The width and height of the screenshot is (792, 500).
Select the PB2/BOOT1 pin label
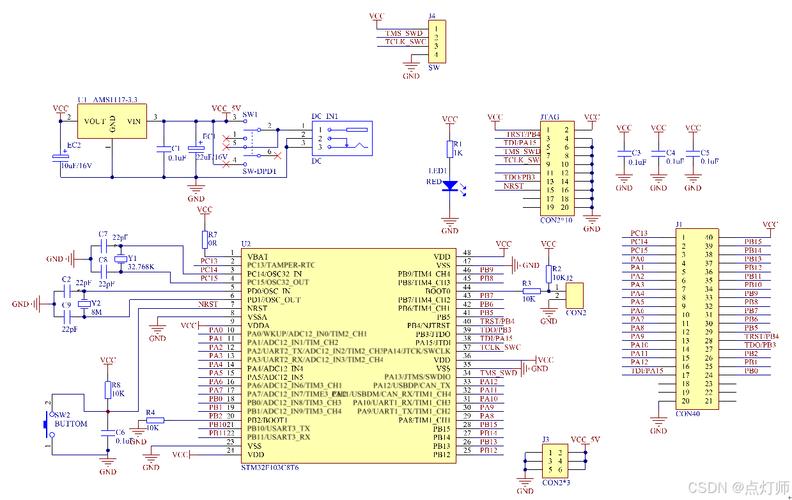(x=267, y=420)
